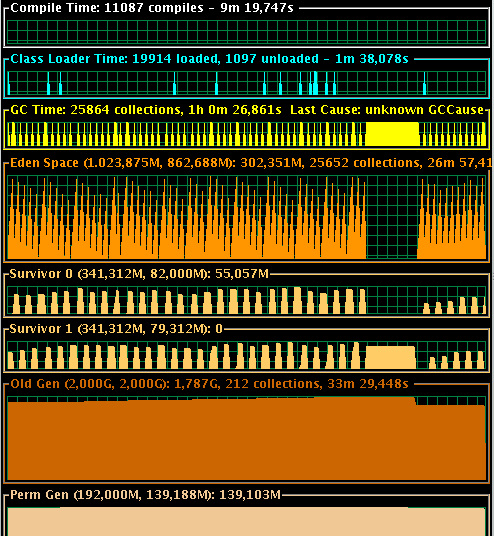Click the GC Time title text
Viewport: 494px width, 536px height.
click(146, 110)
